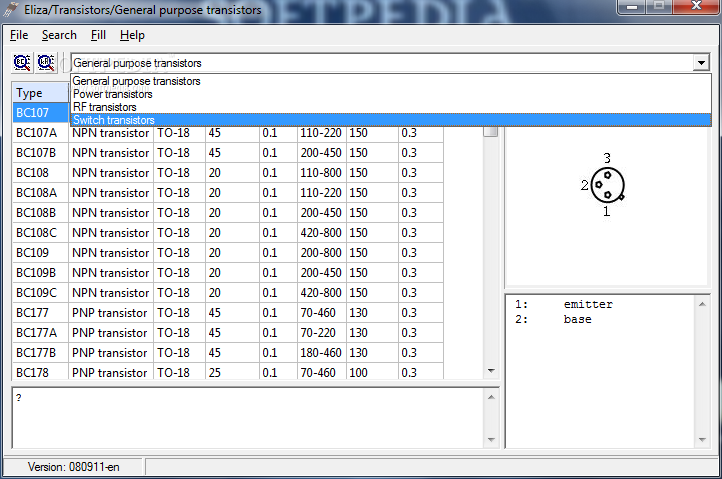Click PNP transistor cell in BC177A row
This screenshot has width=722, height=479.
[x=111, y=333]
